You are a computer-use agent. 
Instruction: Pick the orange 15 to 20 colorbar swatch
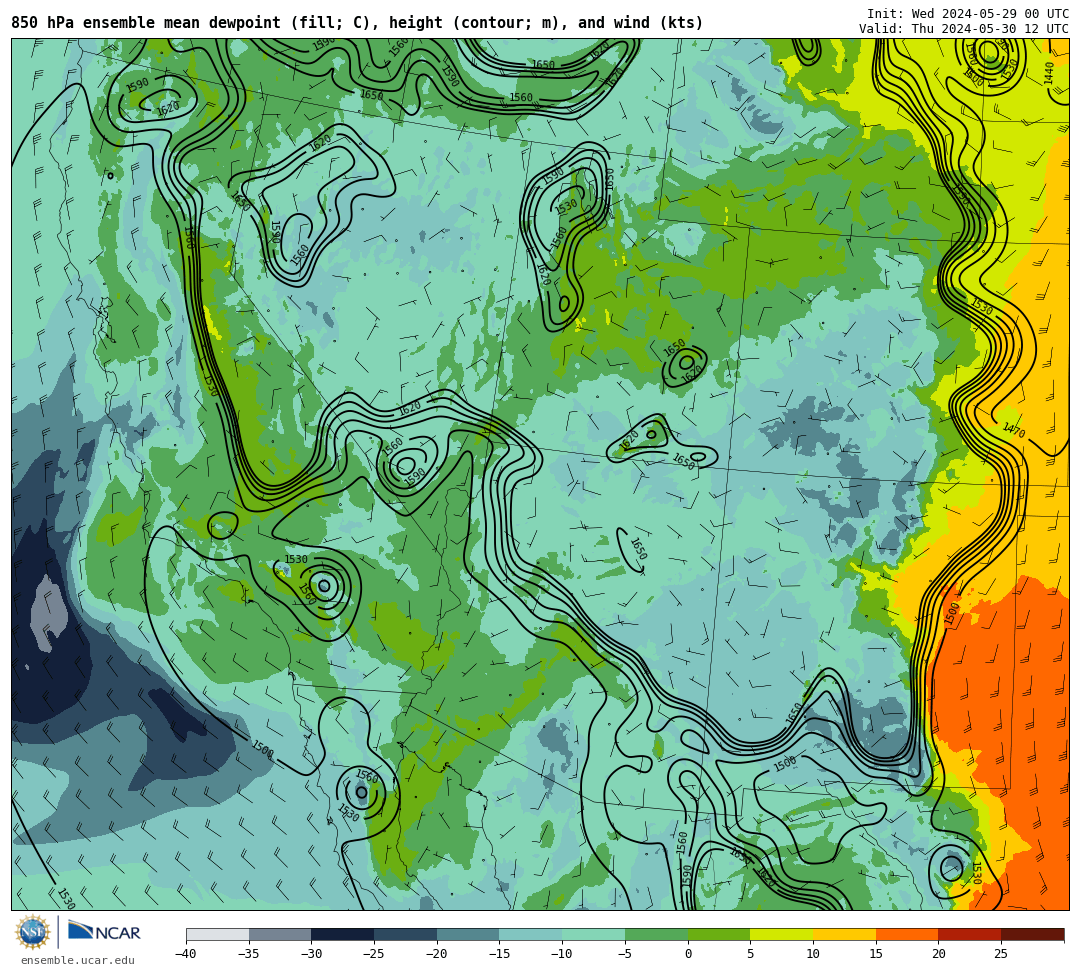[x=907, y=934]
